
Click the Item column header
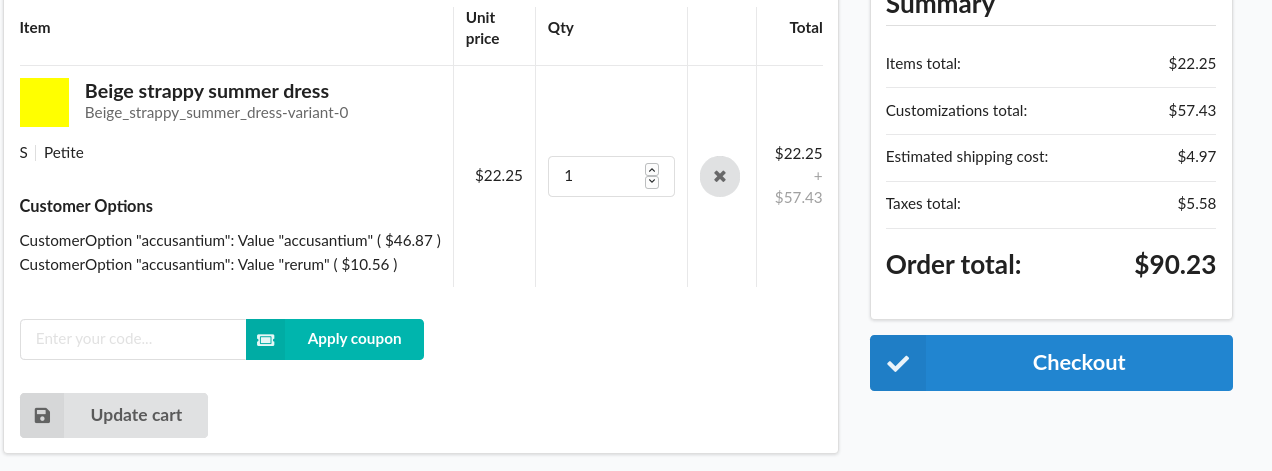pos(35,28)
